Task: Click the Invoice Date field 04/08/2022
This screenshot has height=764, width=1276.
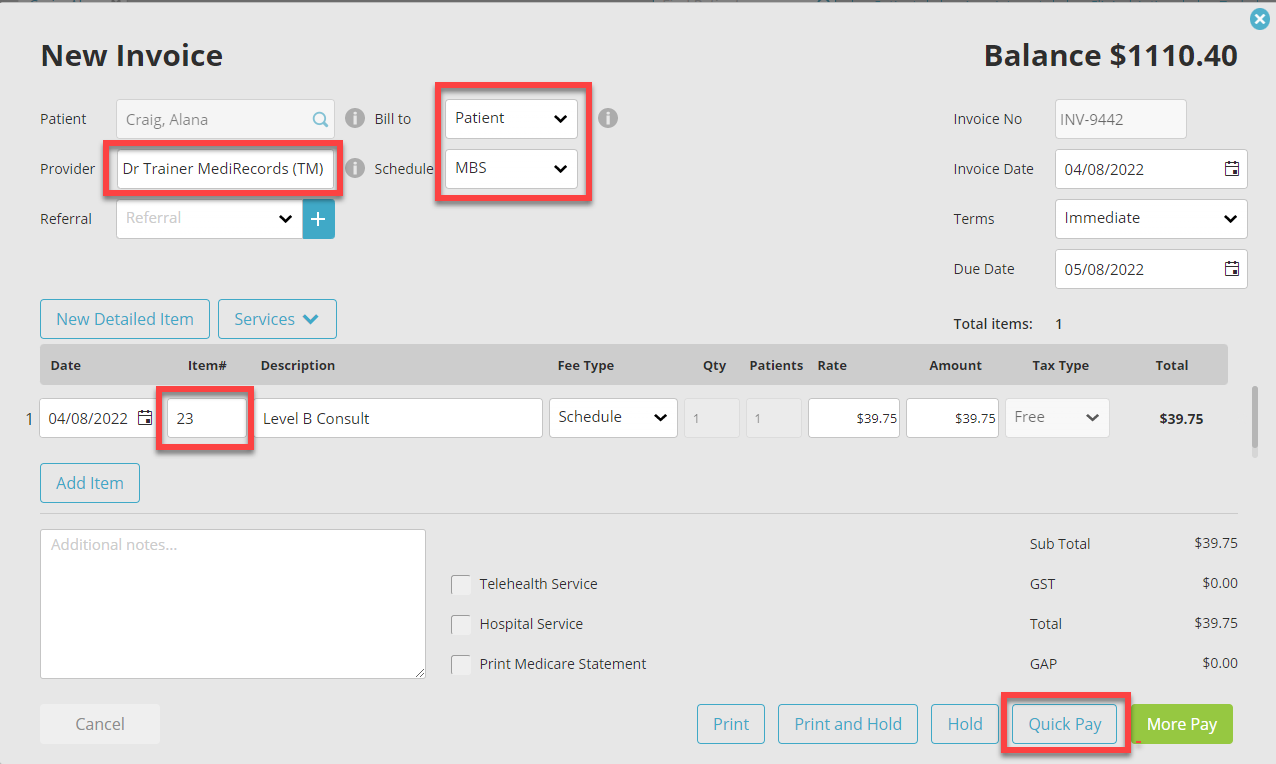Action: click(1151, 169)
